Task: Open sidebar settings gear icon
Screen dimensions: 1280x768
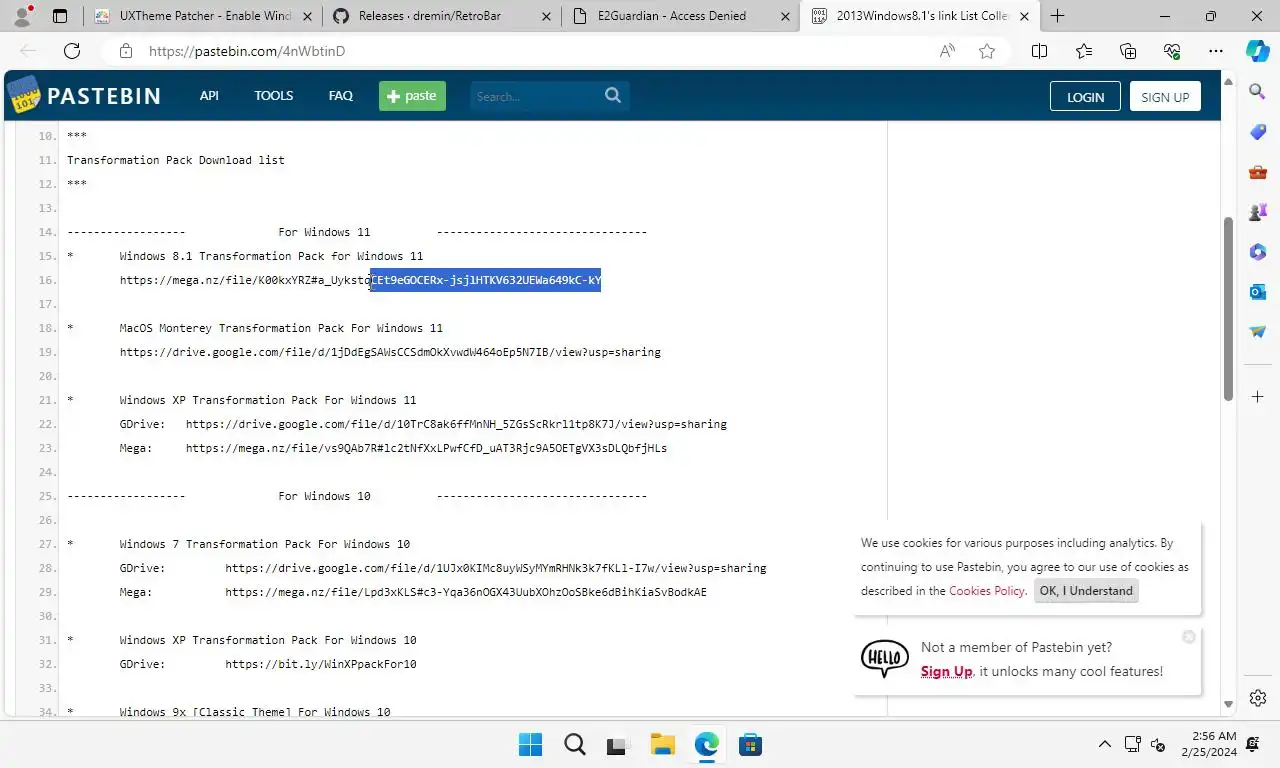Action: (1258, 698)
